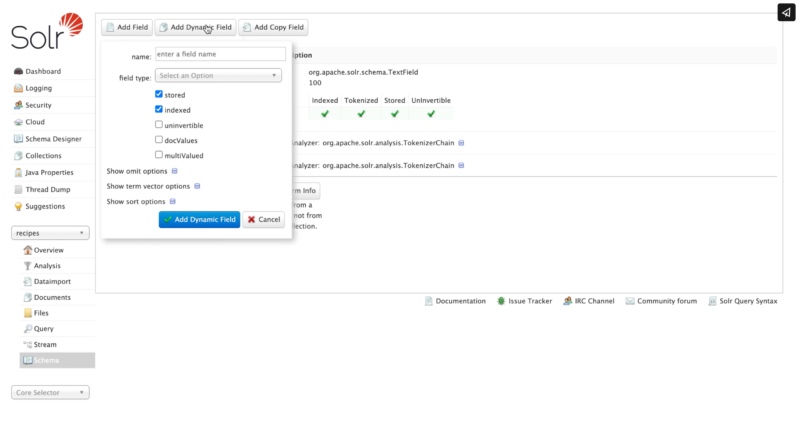
Task: Click the Query magnifier icon
Action: point(28,329)
